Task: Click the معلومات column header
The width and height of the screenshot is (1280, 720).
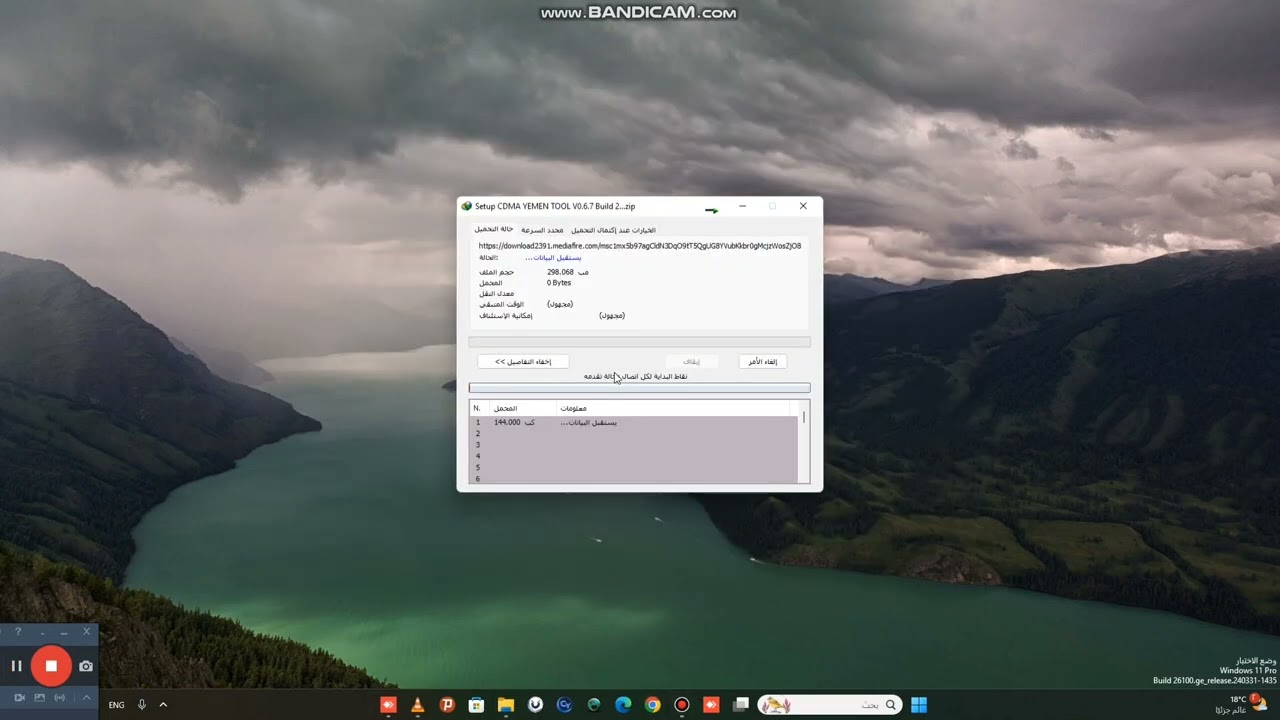Action: coord(672,408)
